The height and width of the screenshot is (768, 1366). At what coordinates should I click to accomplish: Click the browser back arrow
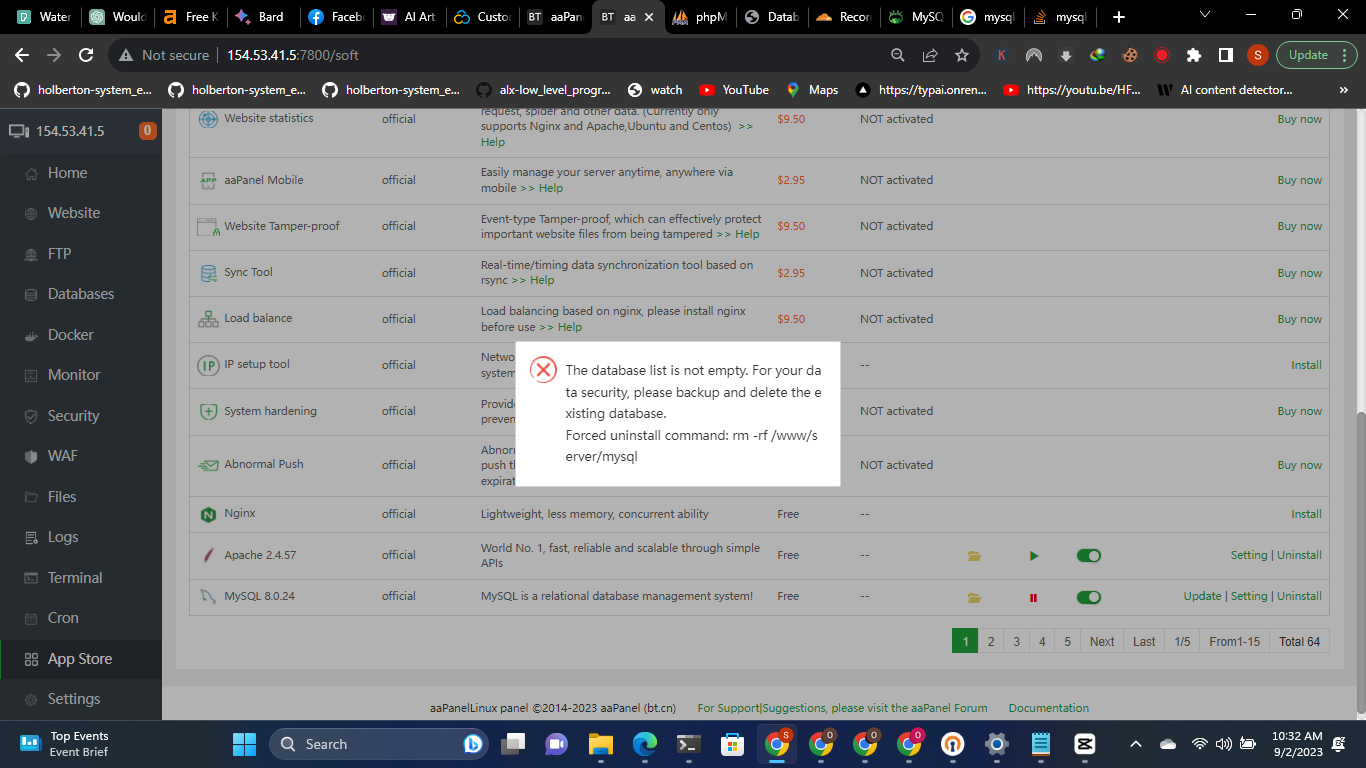coord(22,55)
